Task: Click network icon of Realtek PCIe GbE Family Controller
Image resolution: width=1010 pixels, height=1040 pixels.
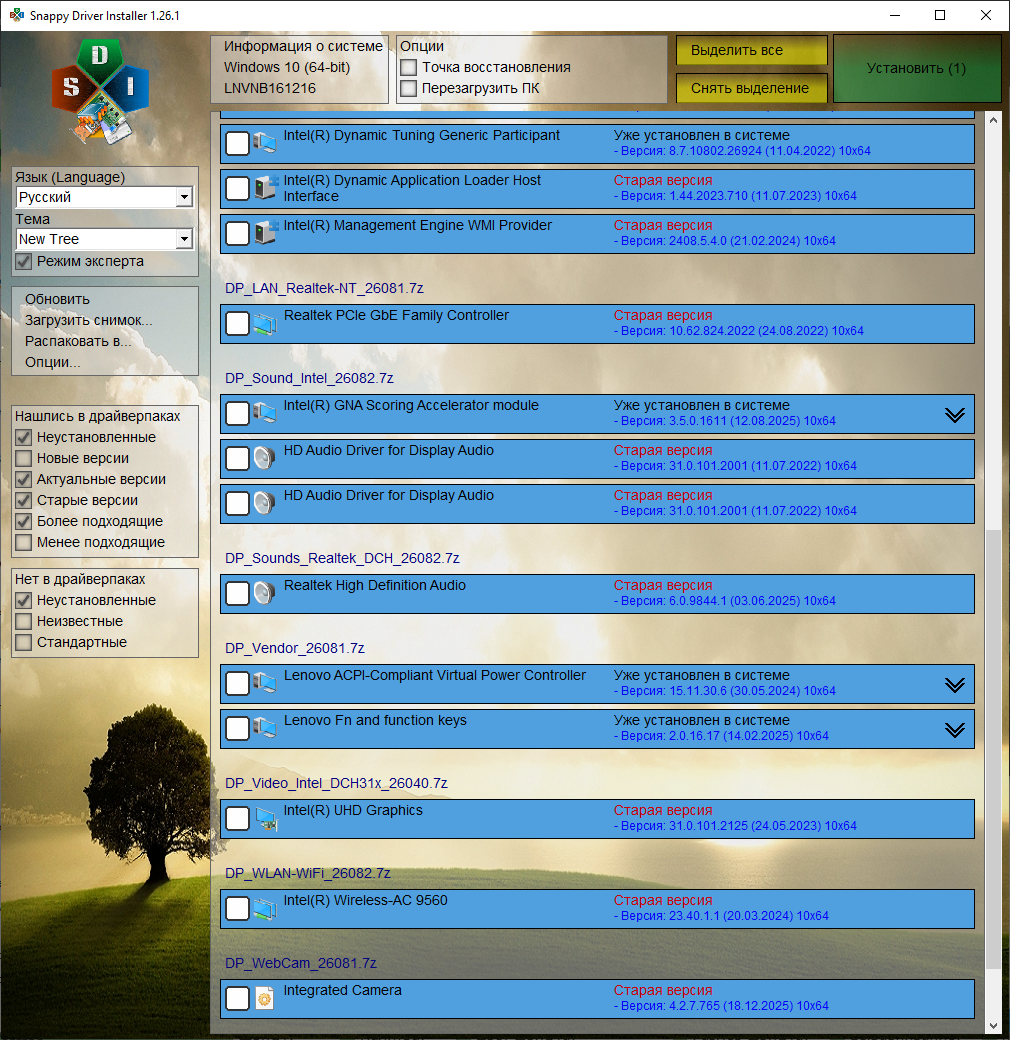Action: point(265,323)
